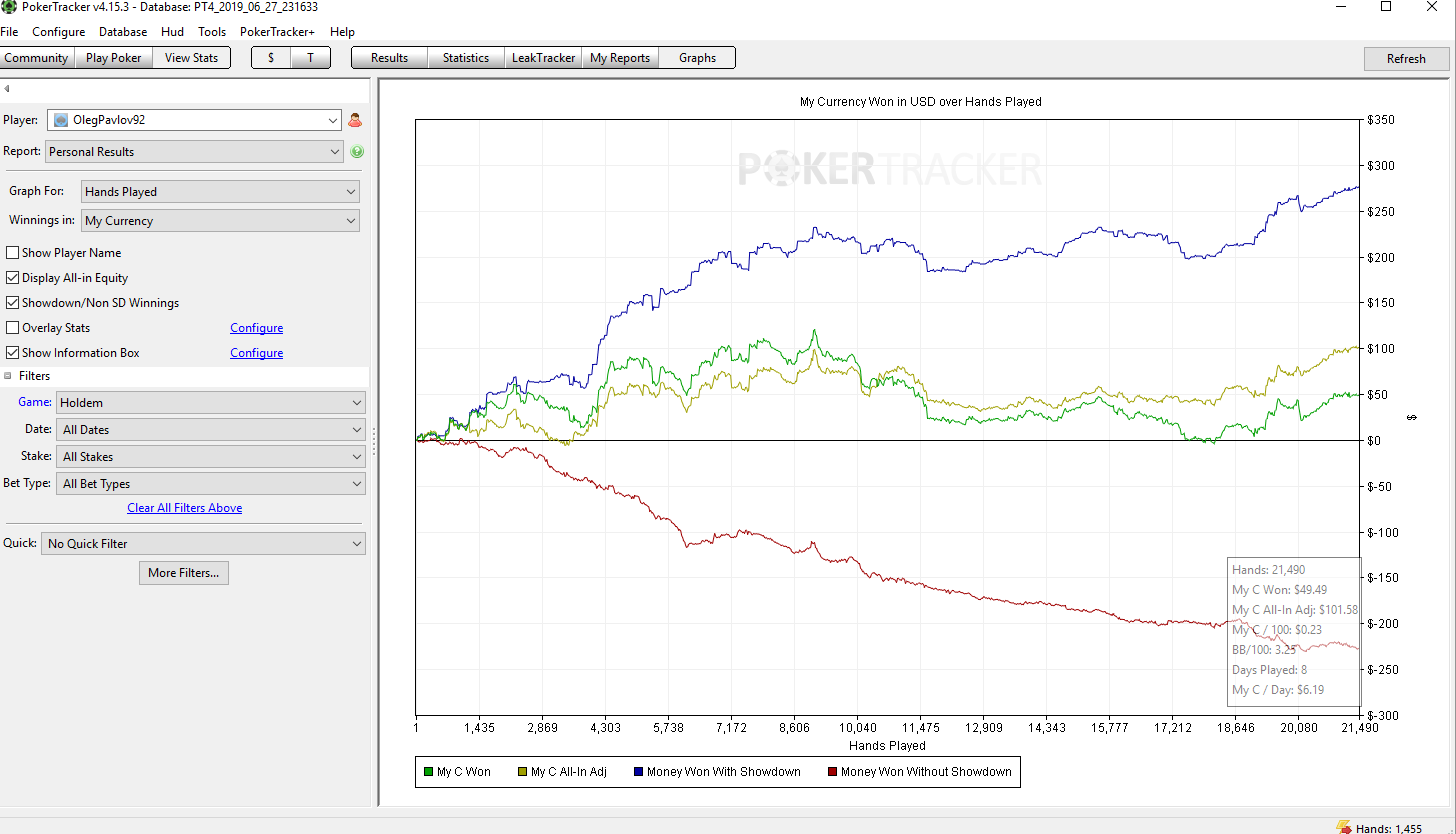Enable the Show Player Name checkbox
The width and height of the screenshot is (1456, 834).
click(12, 253)
